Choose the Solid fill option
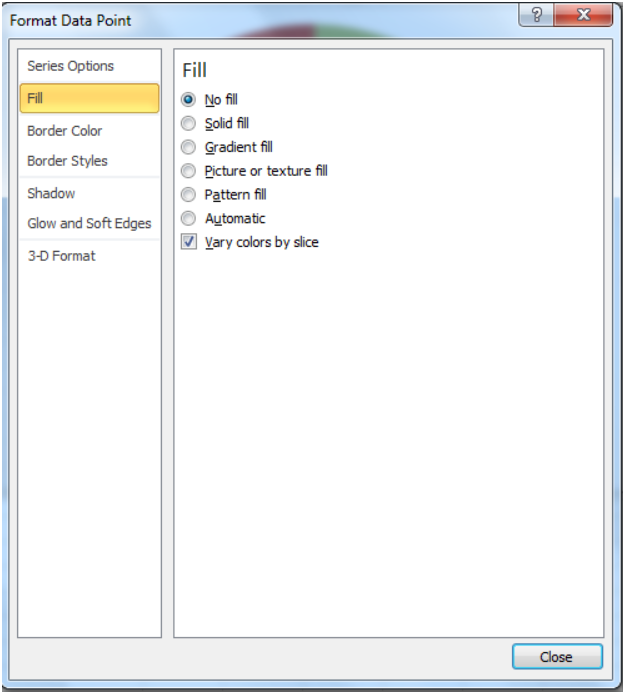This screenshot has width=626, height=695. 188,123
